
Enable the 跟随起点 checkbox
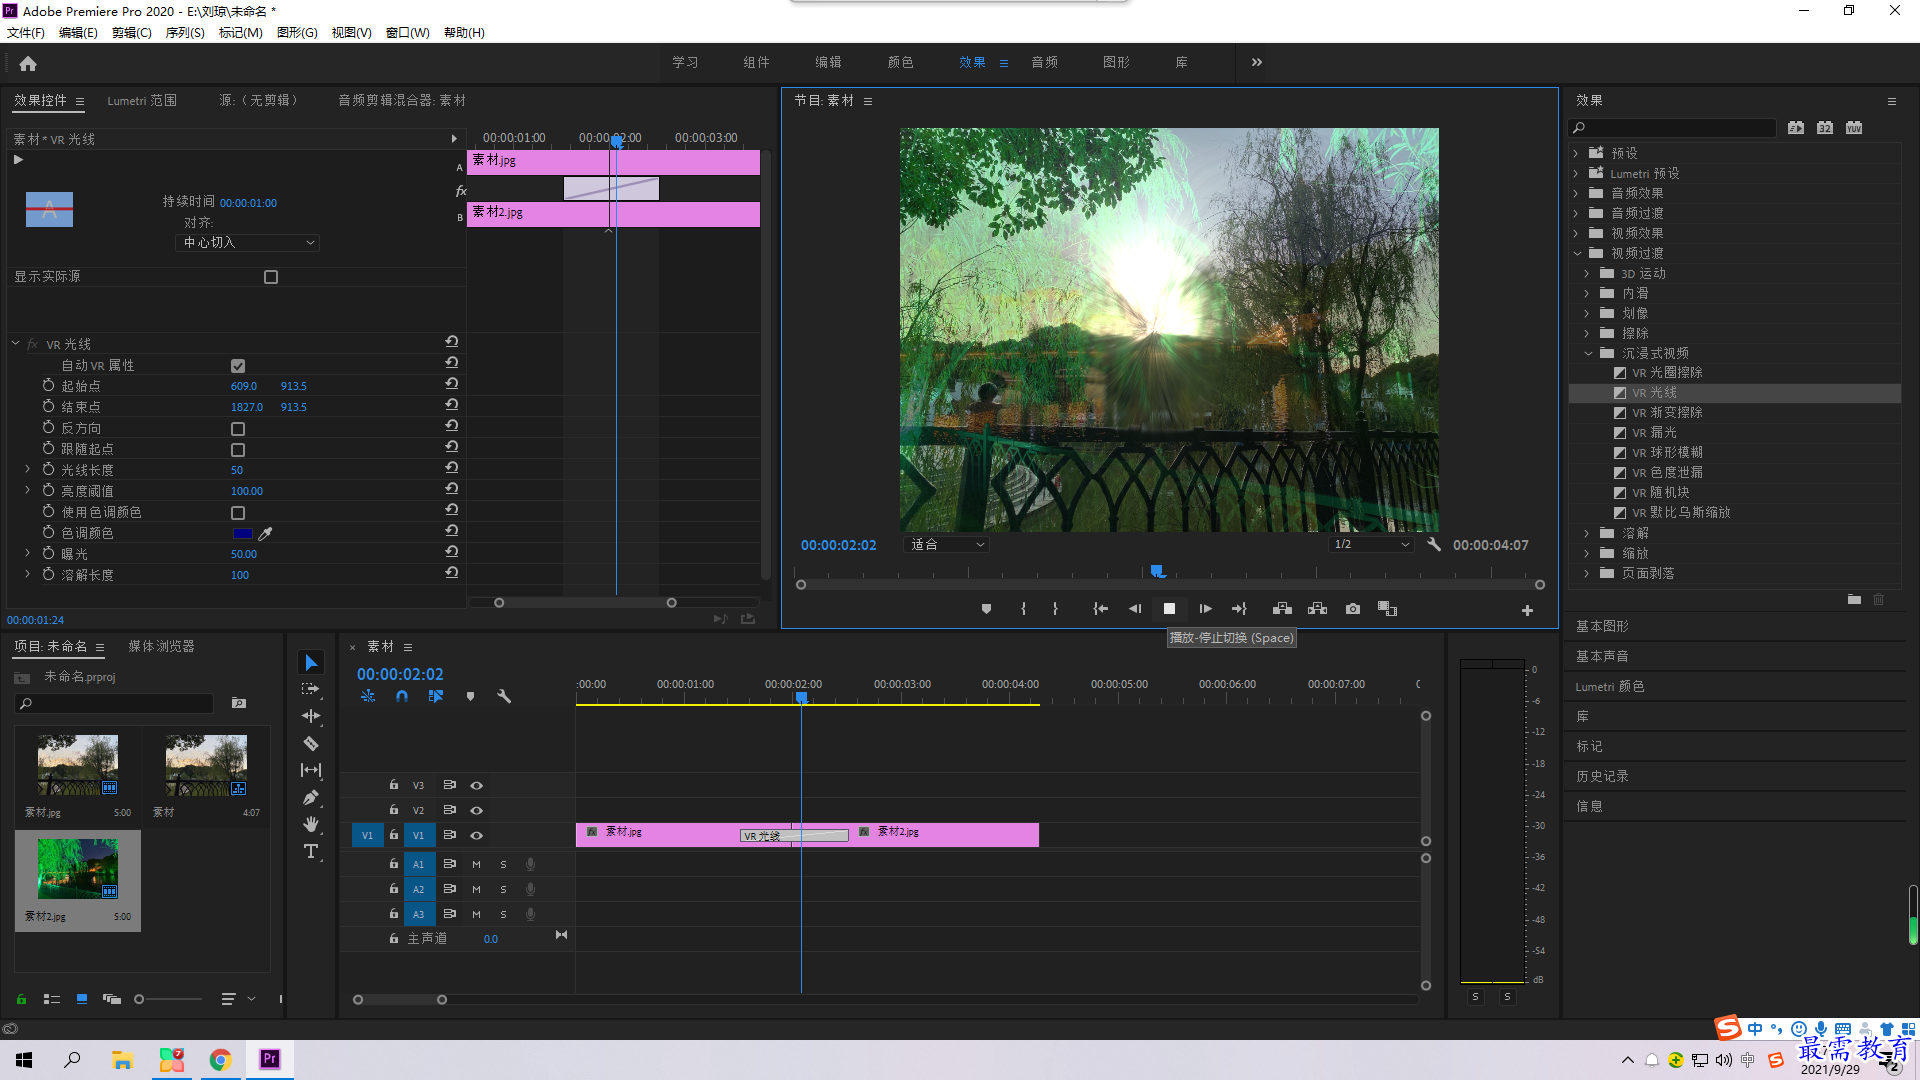[238, 450]
